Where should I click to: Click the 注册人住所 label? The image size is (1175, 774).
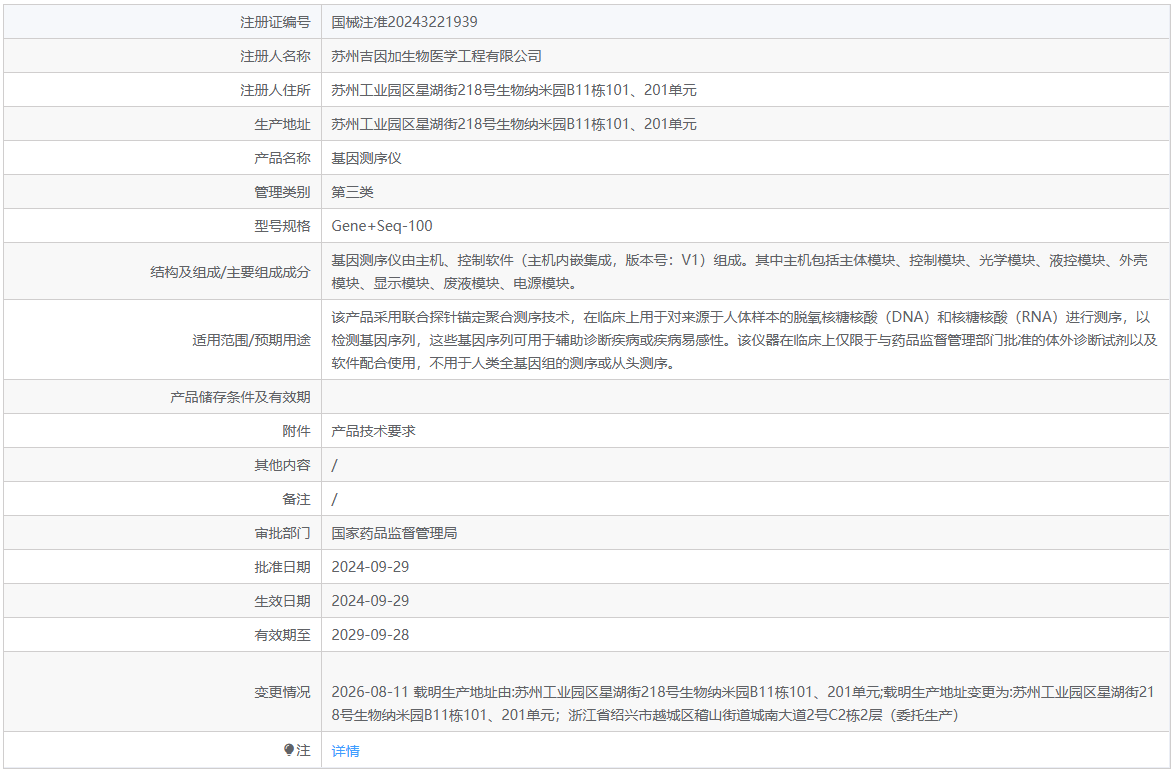(275, 90)
